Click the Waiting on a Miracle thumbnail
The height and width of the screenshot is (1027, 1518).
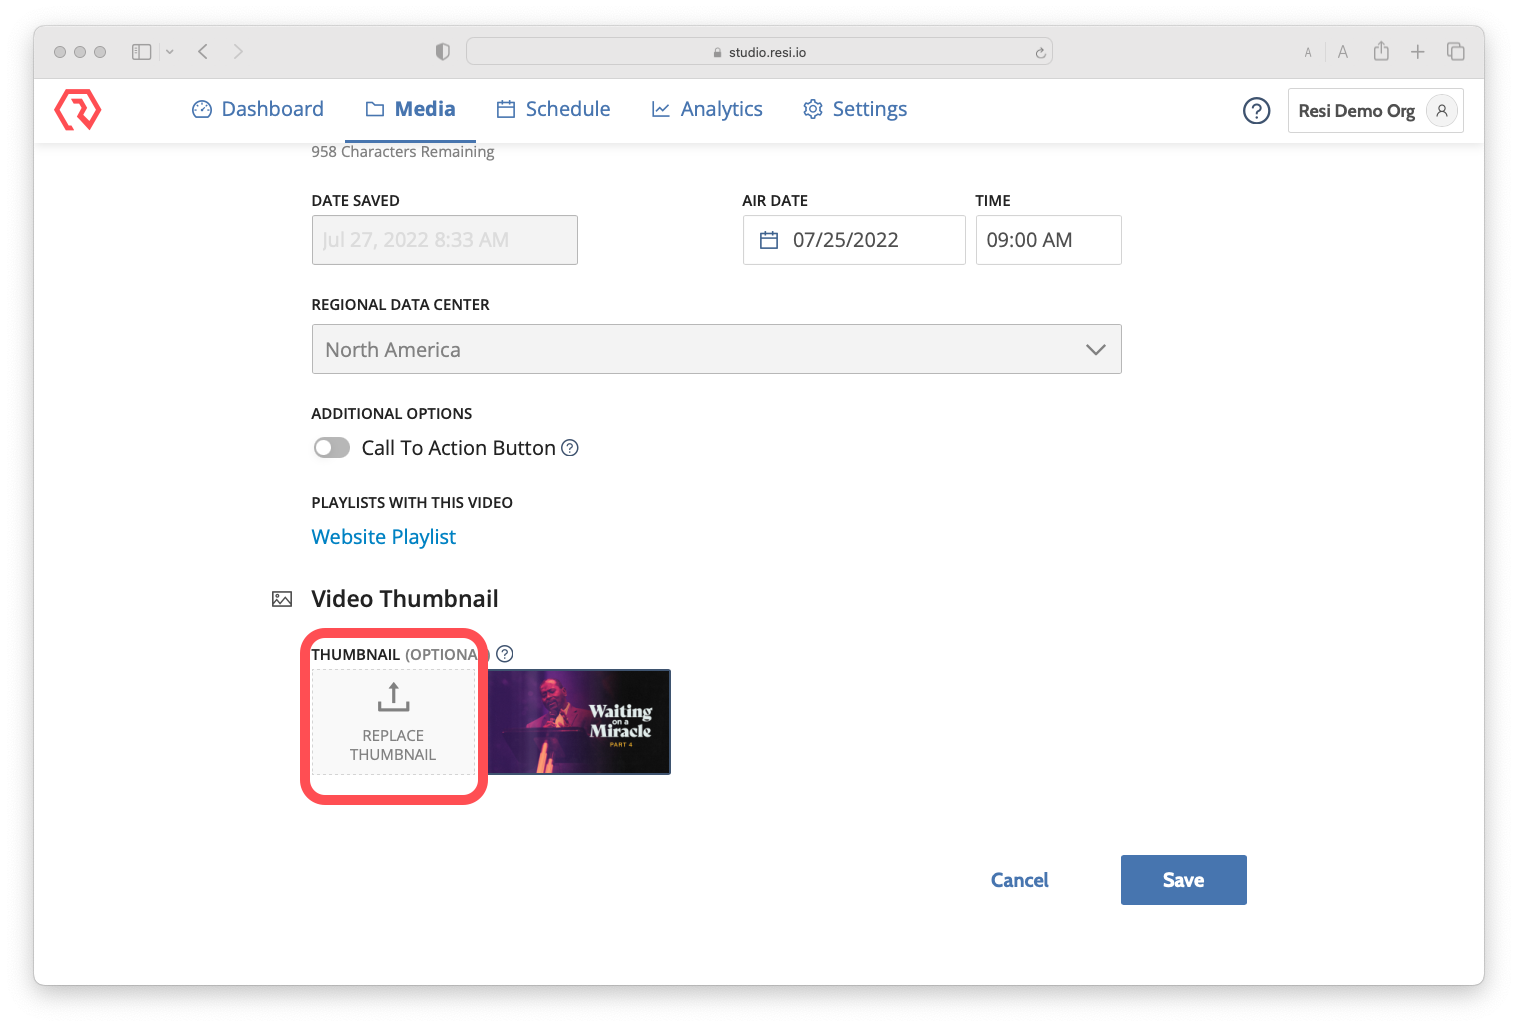pos(578,722)
